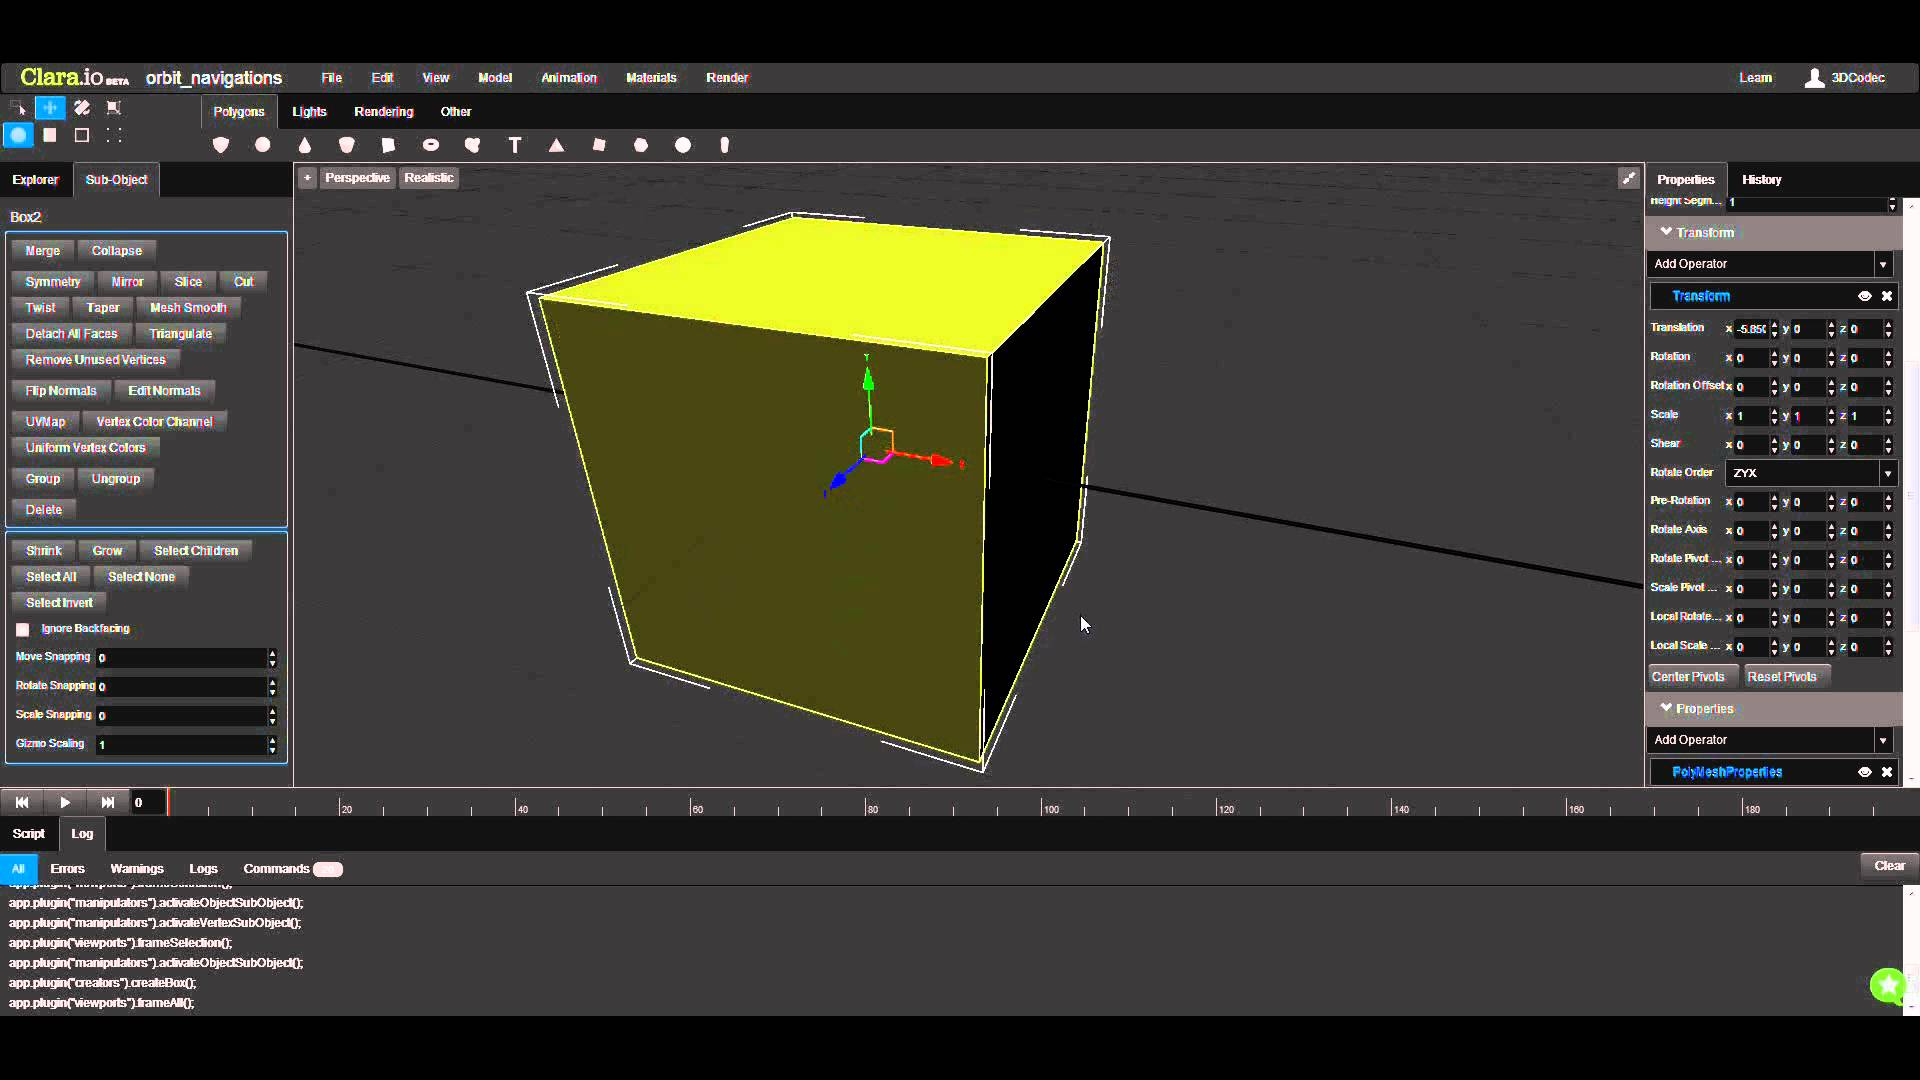Image resolution: width=1920 pixels, height=1080 pixels.
Task: Create a torus primitive from toolbar
Action: pos(431,146)
